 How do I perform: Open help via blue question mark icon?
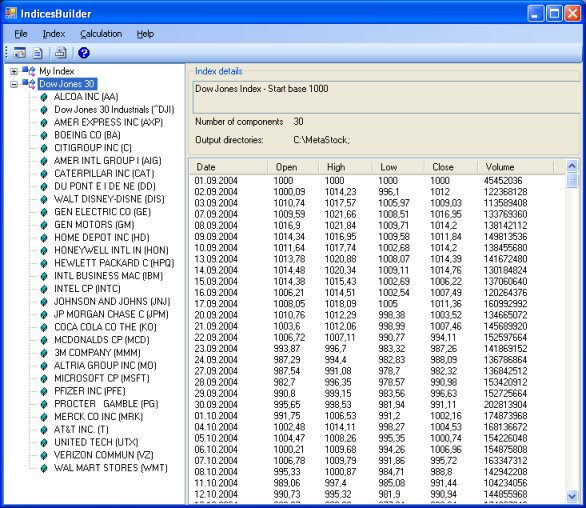click(x=84, y=53)
